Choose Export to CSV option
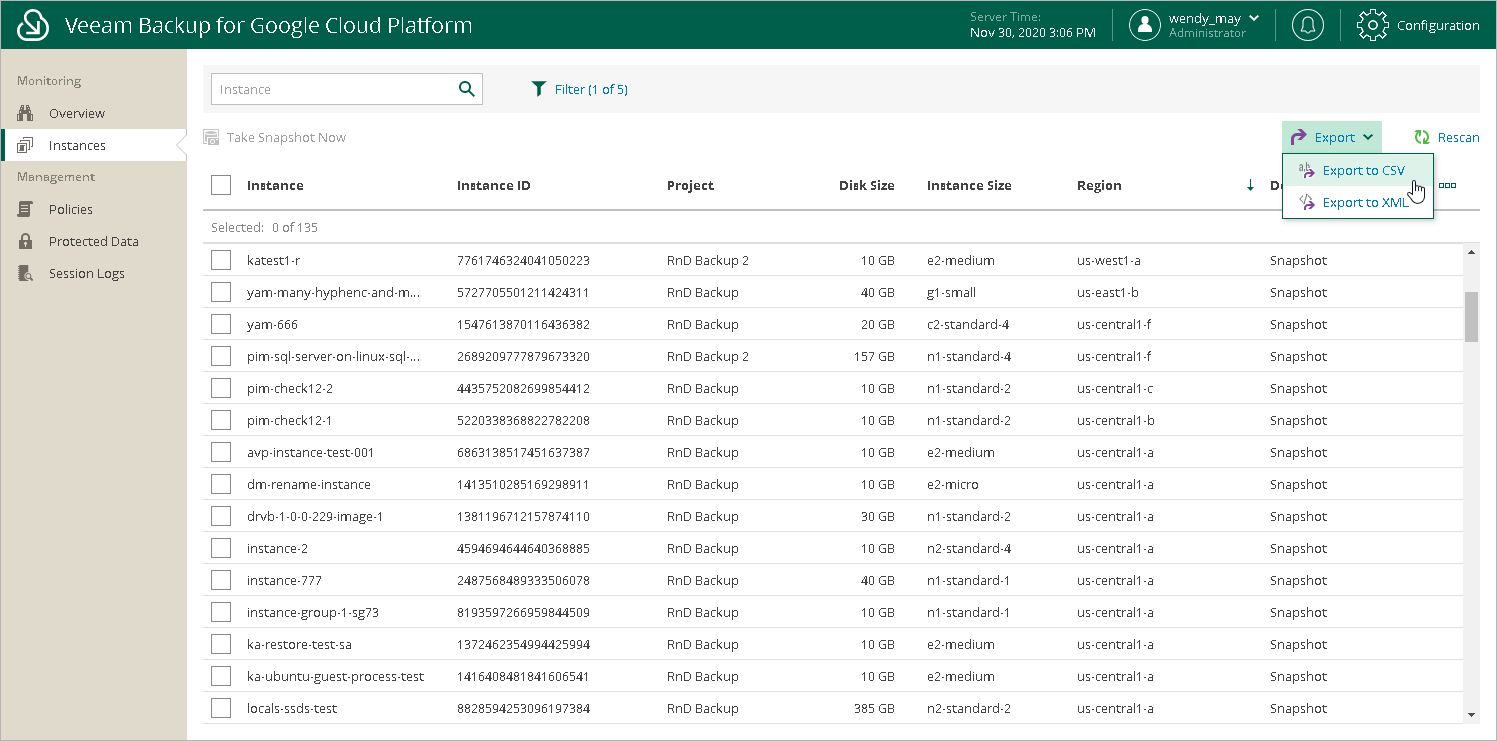Image resolution: width=1497 pixels, height=741 pixels. [1362, 171]
